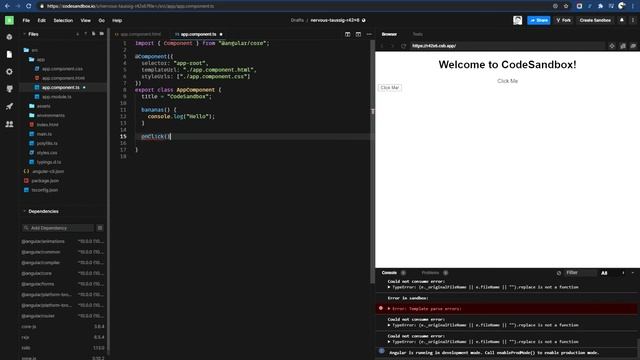
Task: Open app.module.ts in file tree
Action: 56,97
